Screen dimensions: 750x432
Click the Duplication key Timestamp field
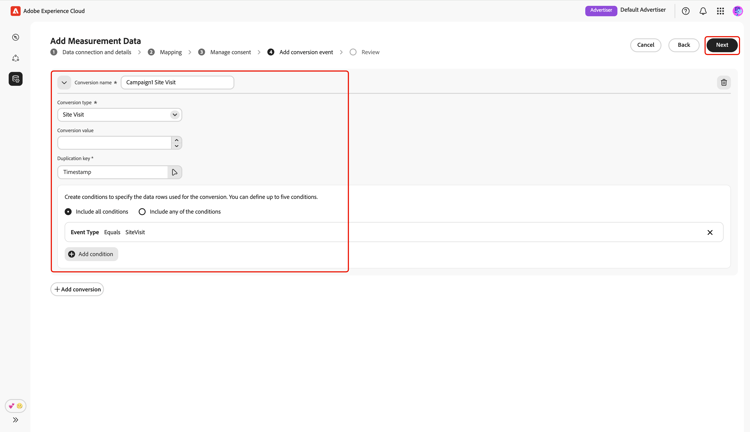click(x=112, y=172)
